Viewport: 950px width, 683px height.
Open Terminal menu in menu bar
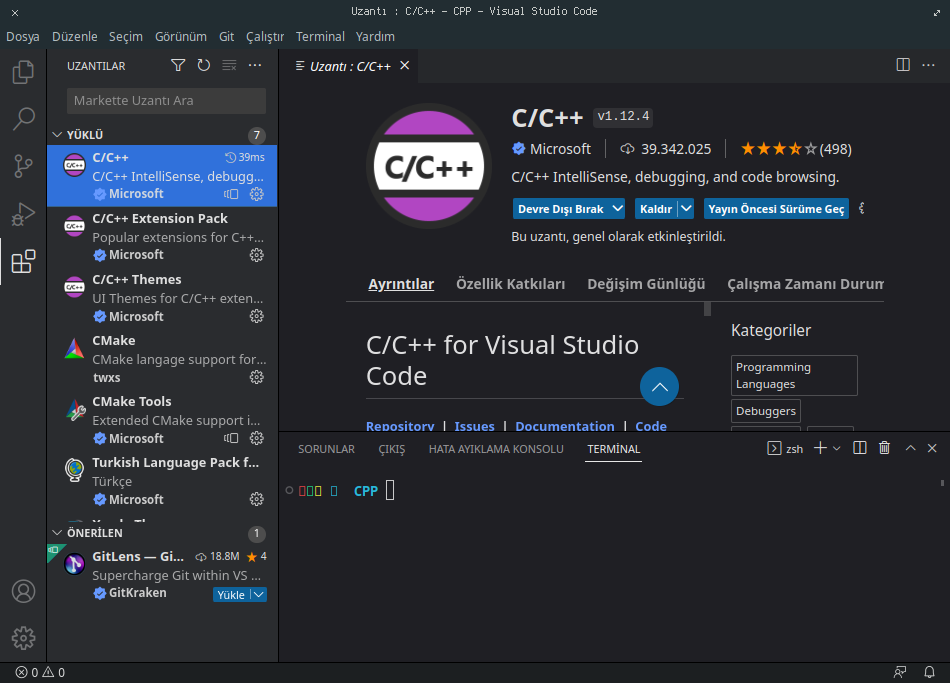[320, 36]
